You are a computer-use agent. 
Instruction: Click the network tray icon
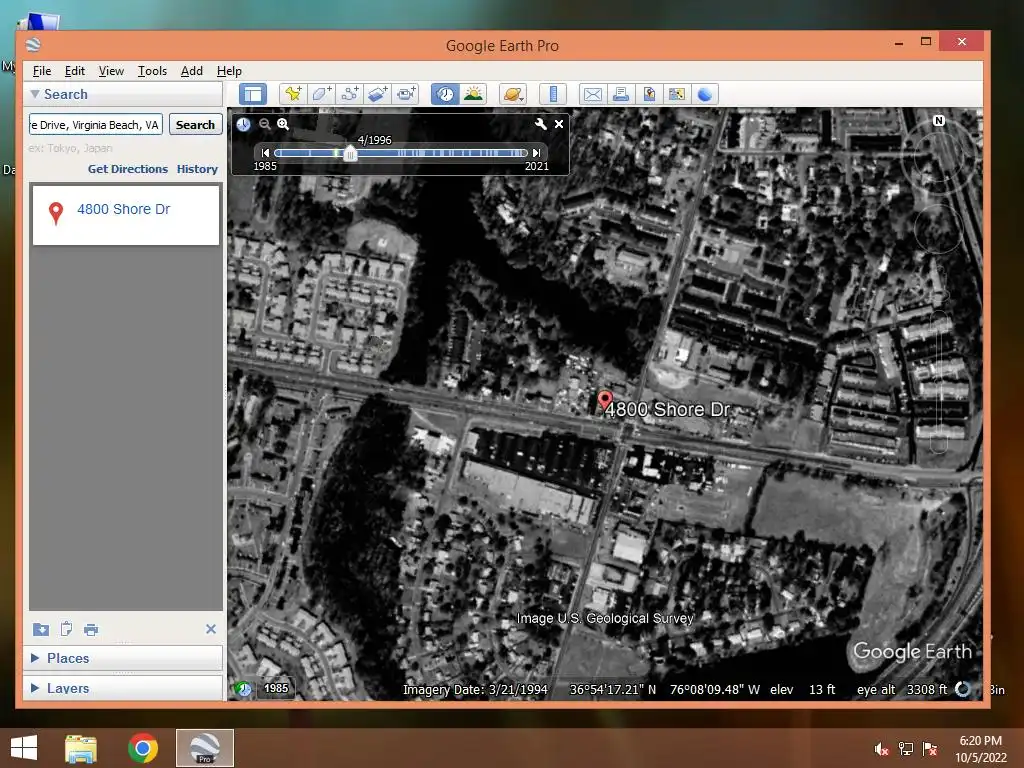tap(906, 749)
